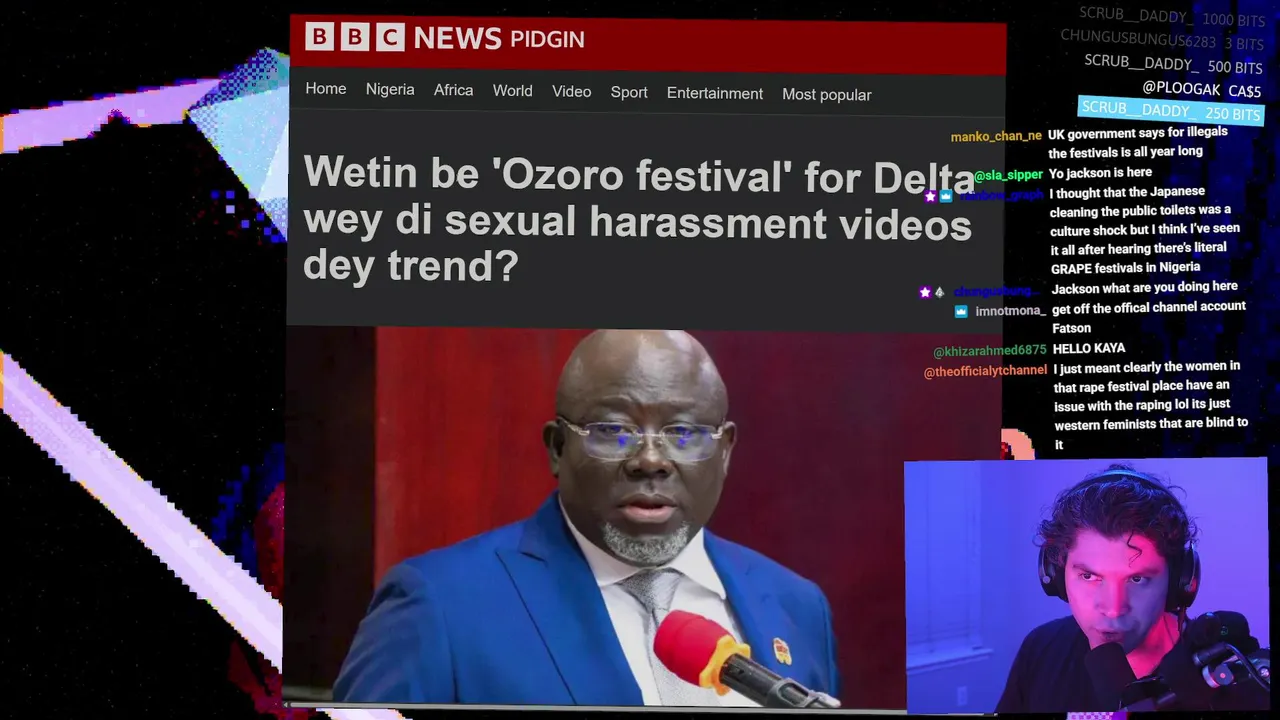Image resolution: width=1280 pixels, height=720 pixels.
Task: Open the Africa section
Action: click(453, 90)
